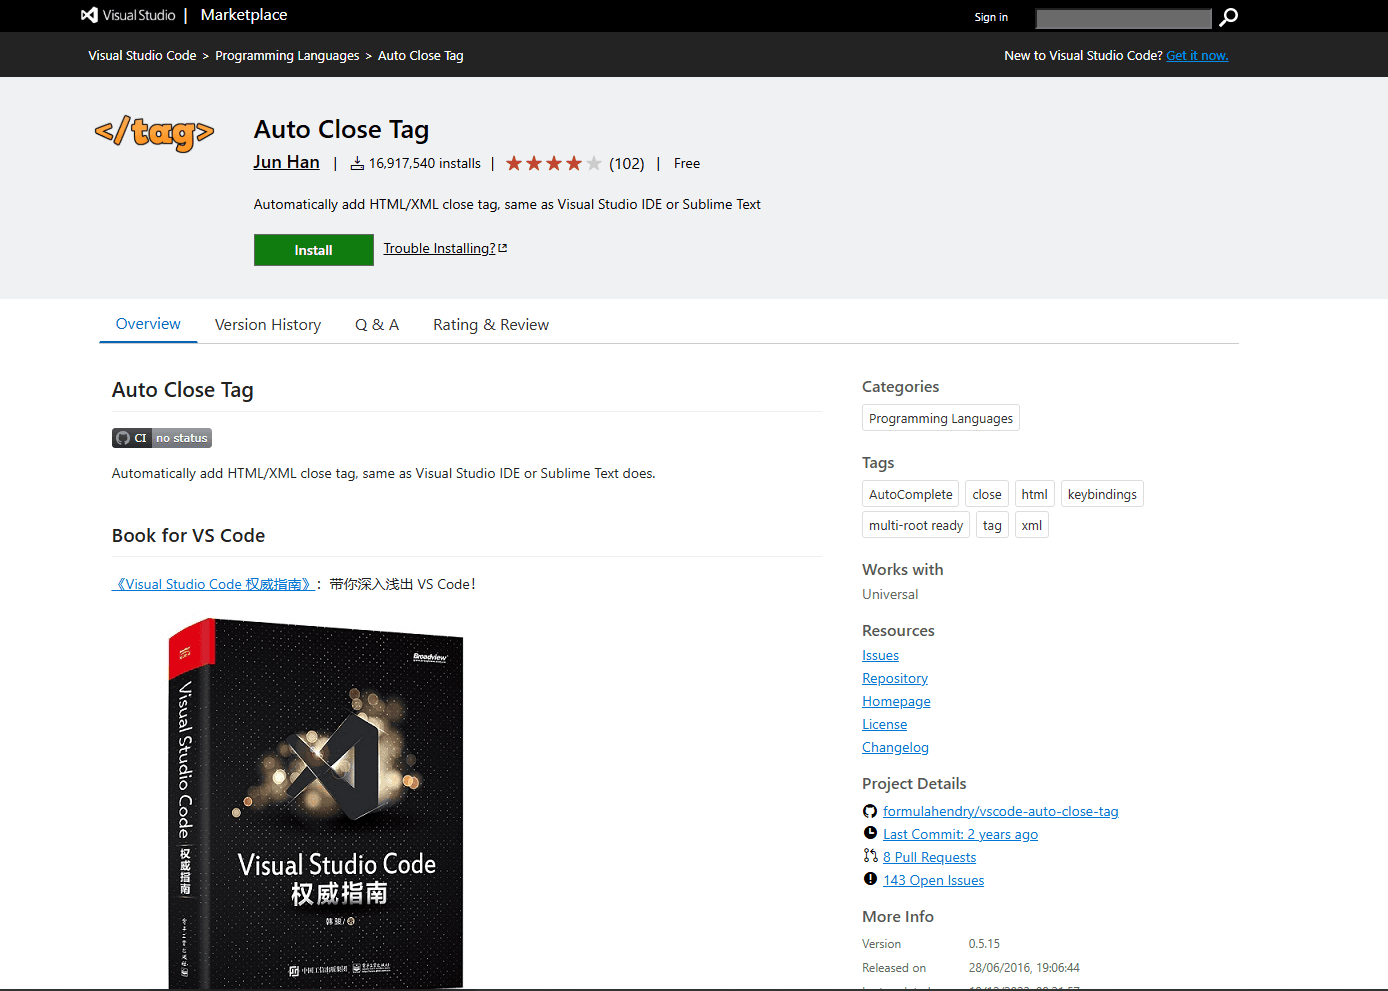Open the Repository resource link
1388x991 pixels.
click(895, 678)
